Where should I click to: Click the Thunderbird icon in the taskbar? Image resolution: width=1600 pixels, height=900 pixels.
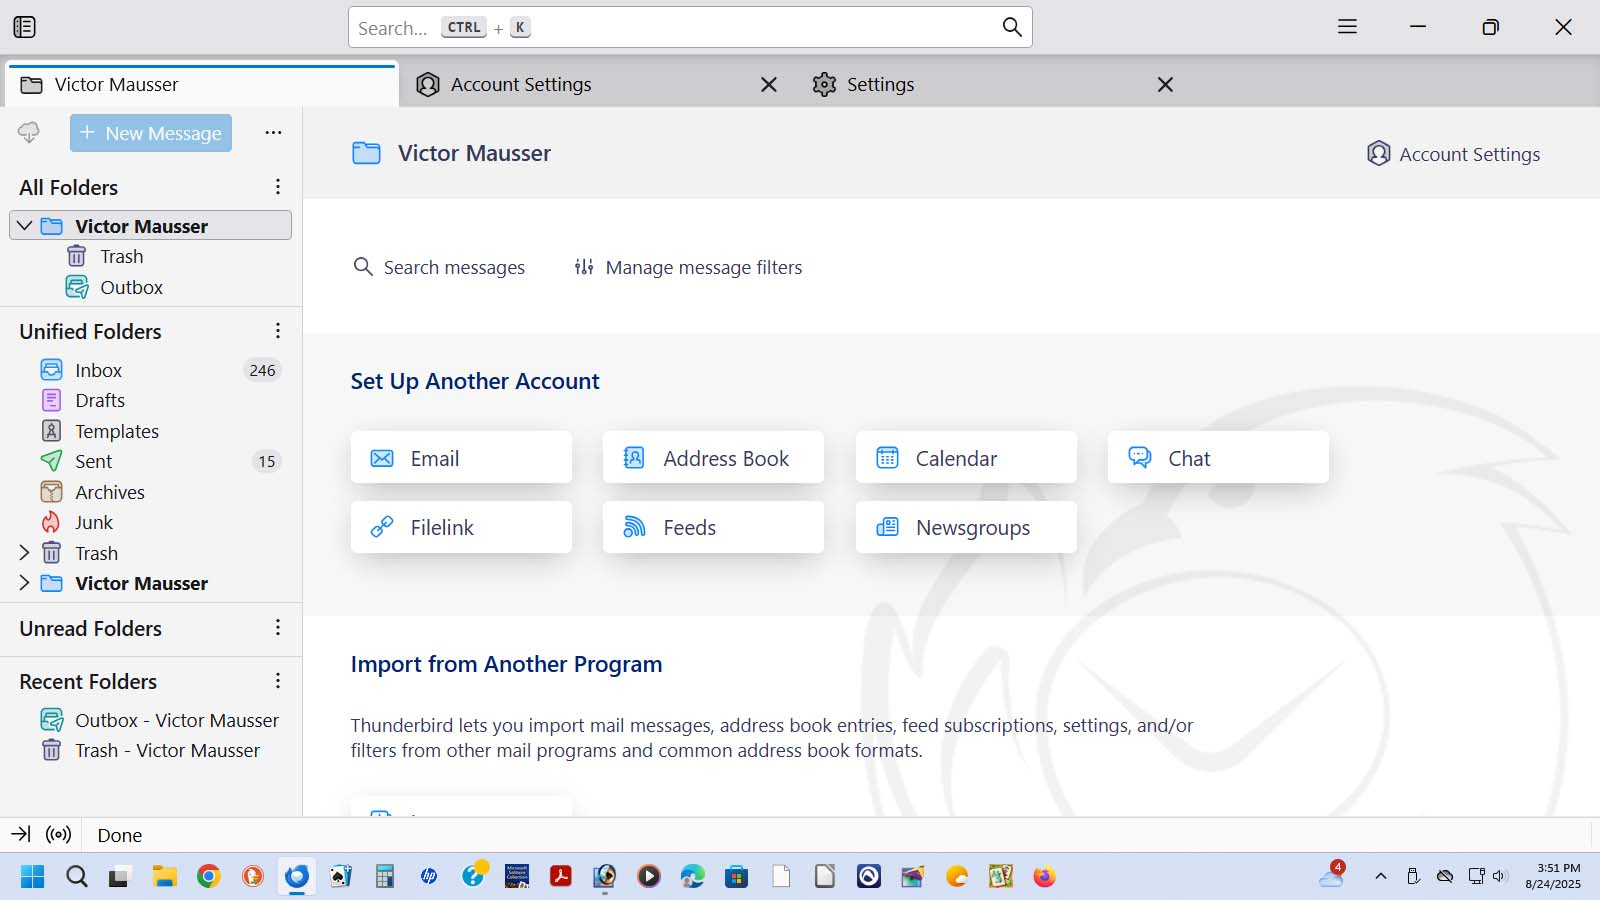[x=297, y=877]
